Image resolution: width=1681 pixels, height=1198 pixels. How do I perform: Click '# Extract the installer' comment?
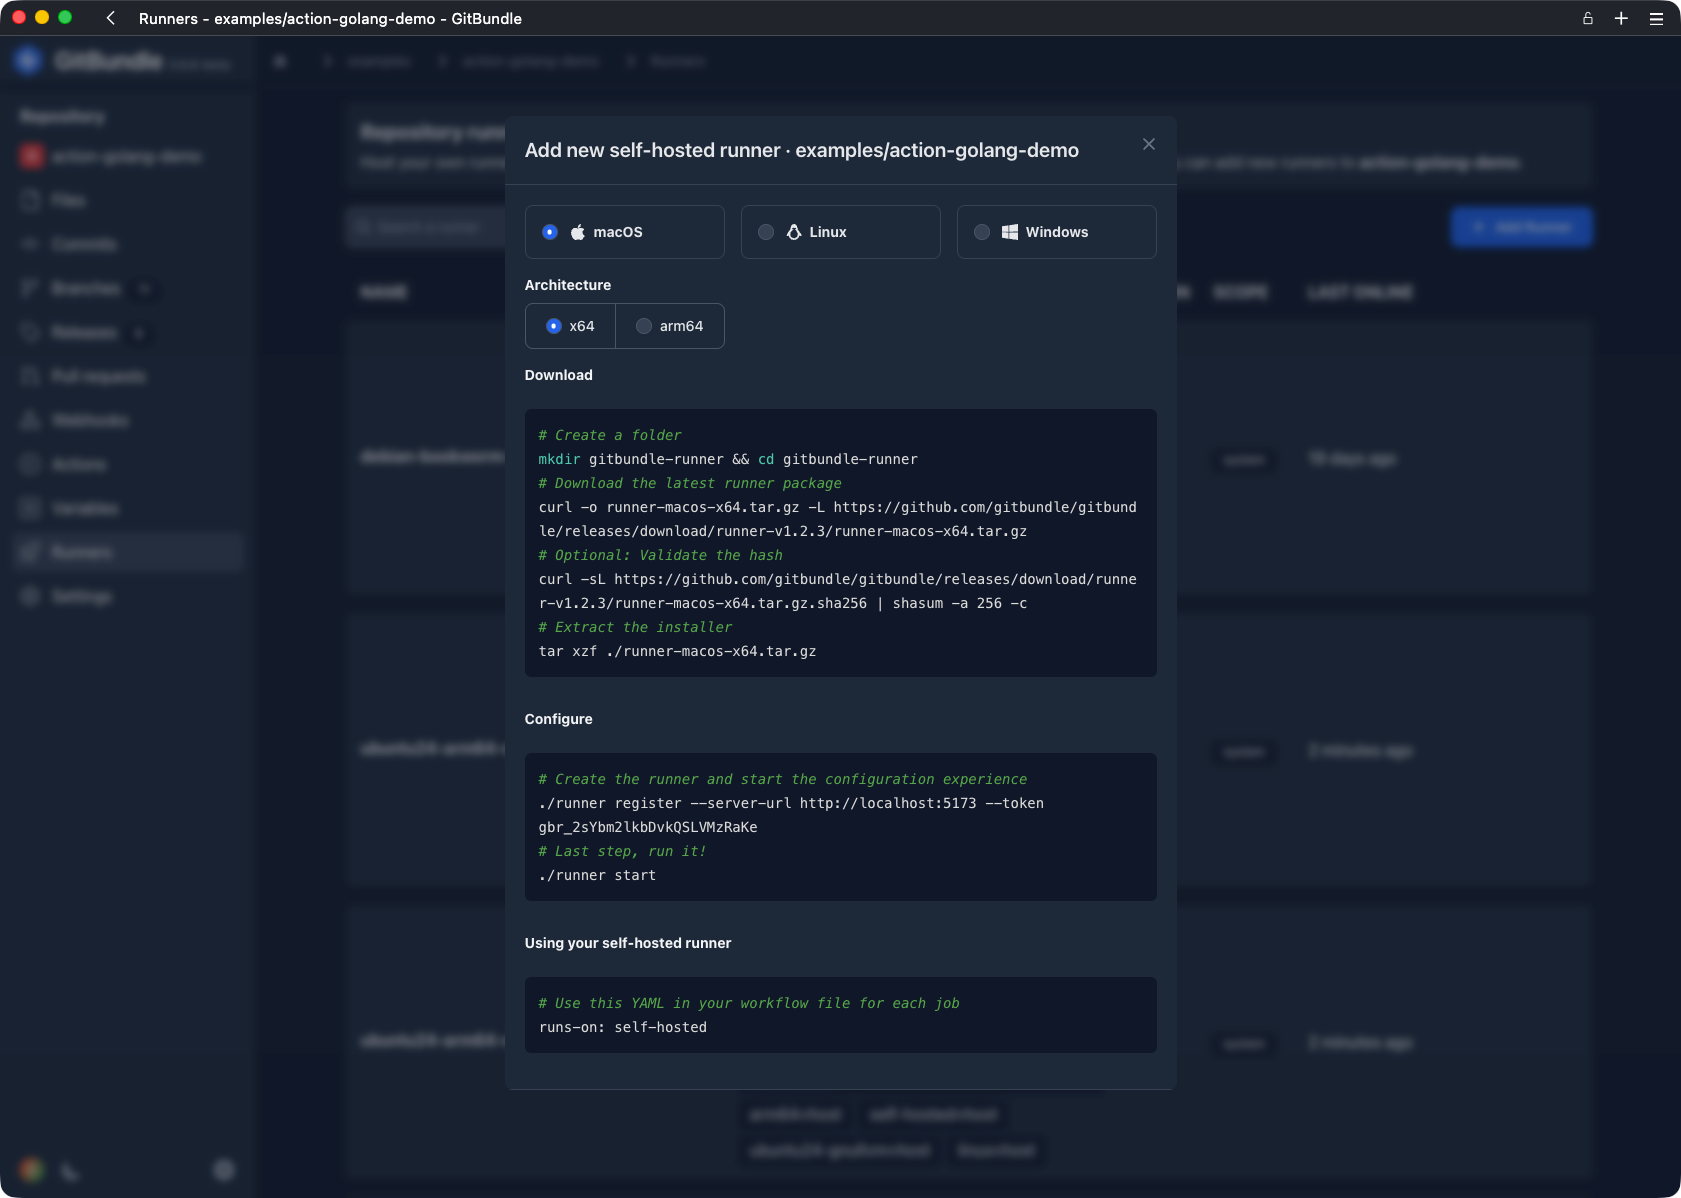635,627
